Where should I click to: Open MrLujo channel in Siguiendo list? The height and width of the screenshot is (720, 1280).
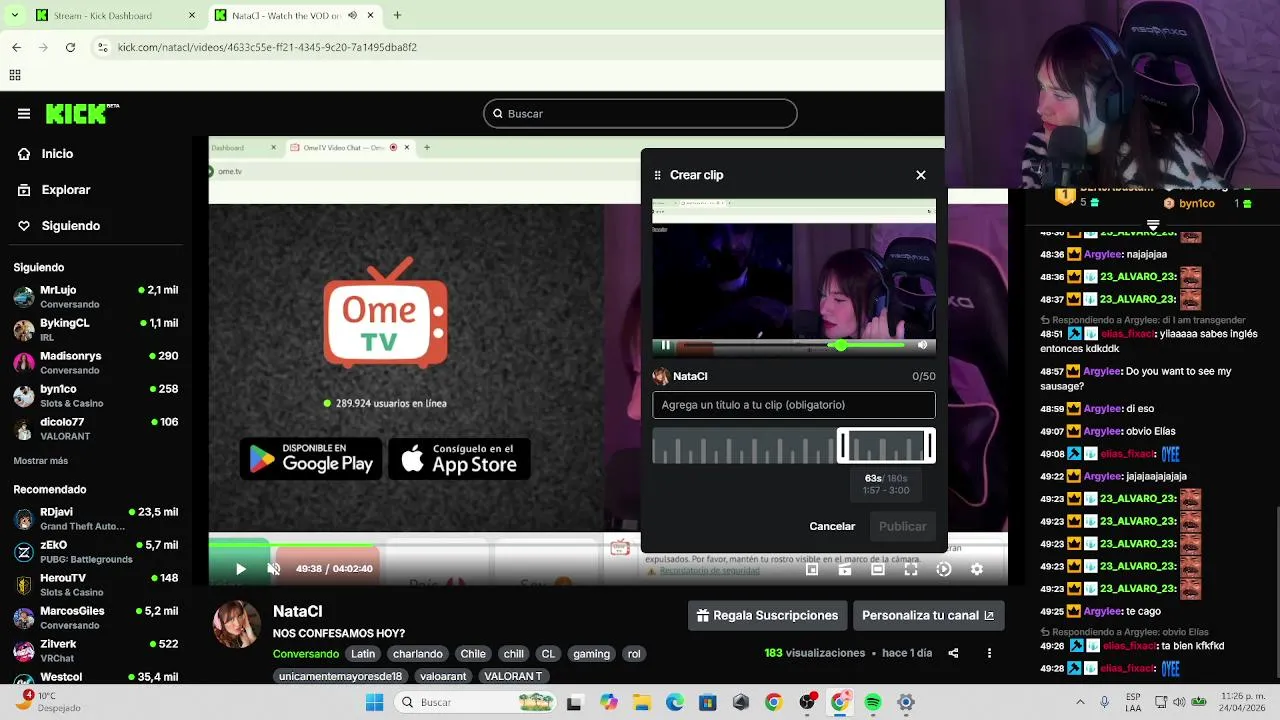tap(96, 297)
